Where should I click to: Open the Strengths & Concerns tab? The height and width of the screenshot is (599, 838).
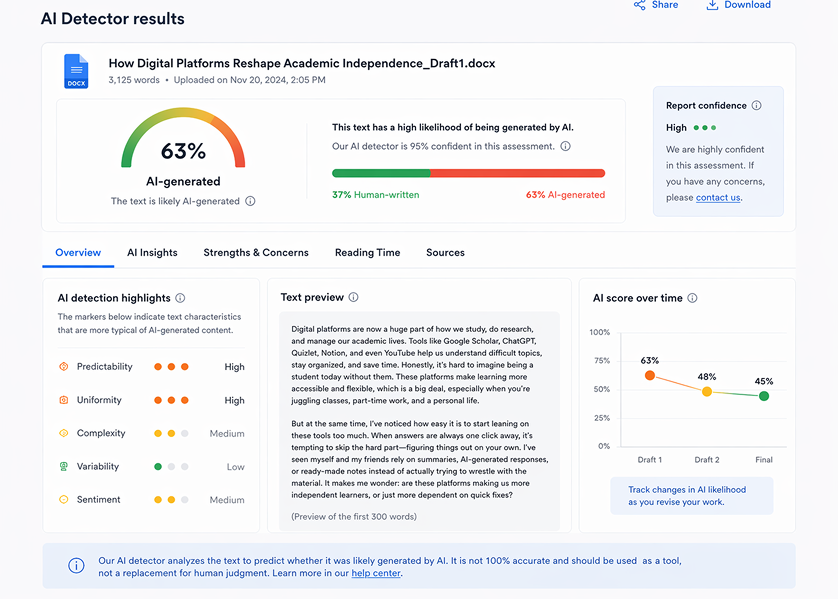click(x=256, y=253)
